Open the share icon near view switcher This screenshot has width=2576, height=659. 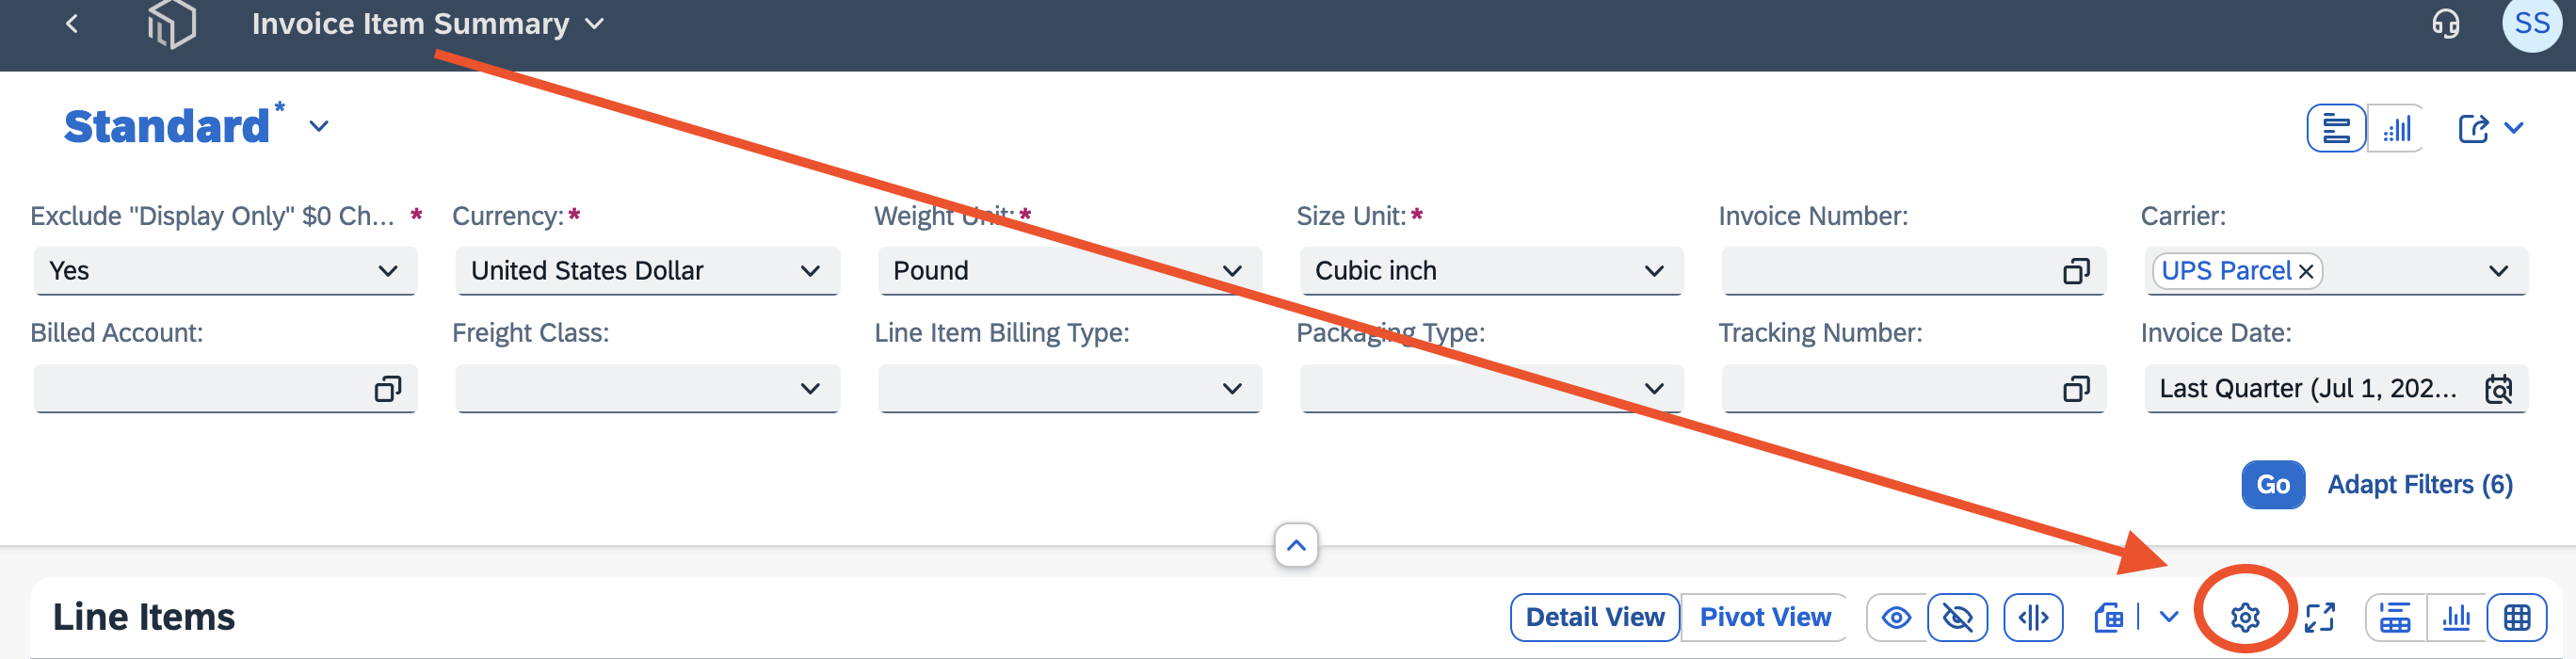pyautogui.click(x=2472, y=128)
